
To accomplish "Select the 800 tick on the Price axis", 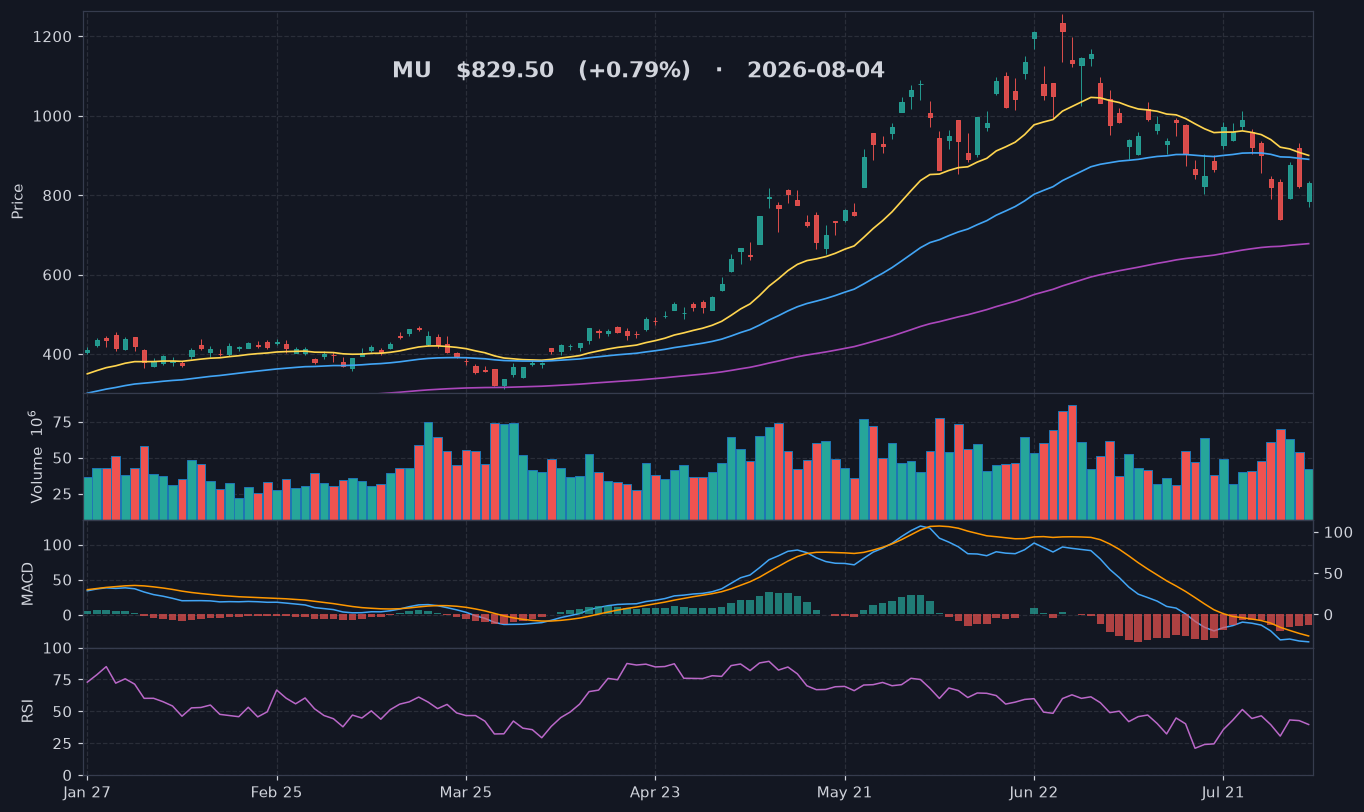I will [x=58, y=196].
